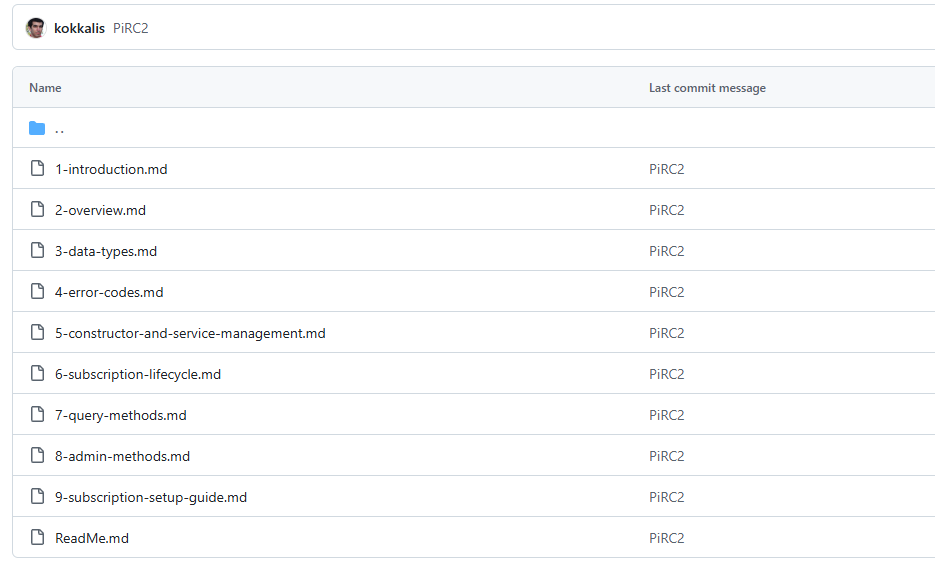This screenshot has width=935, height=571.
Task: Click PiRC2 commit message for 1-introduction.md
Action: pyautogui.click(x=666, y=169)
